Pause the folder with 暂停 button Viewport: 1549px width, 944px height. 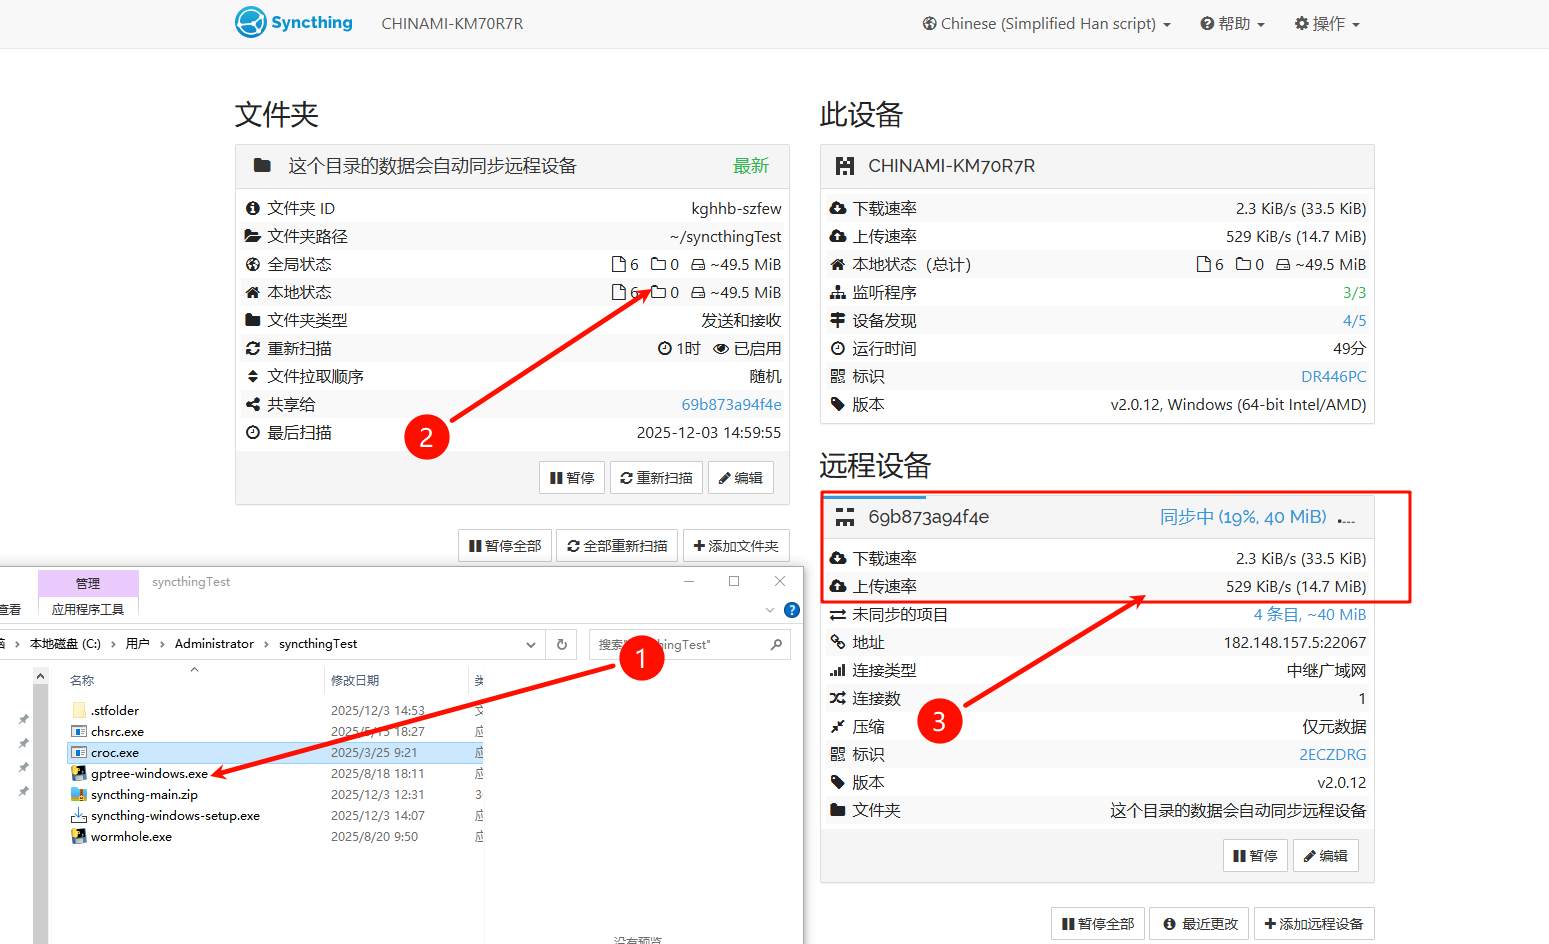(x=572, y=478)
